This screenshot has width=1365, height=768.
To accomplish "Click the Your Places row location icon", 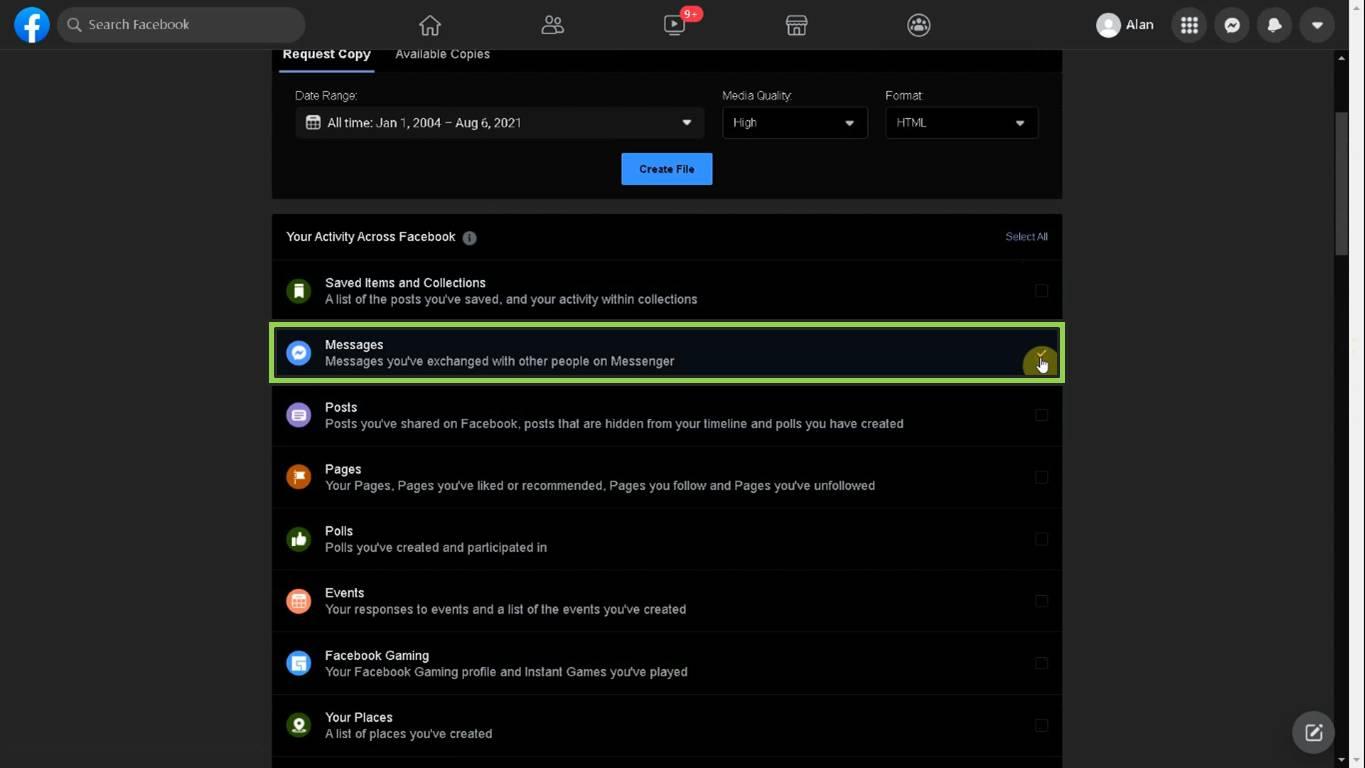I will pyautogui.click(x=298, y=725).
